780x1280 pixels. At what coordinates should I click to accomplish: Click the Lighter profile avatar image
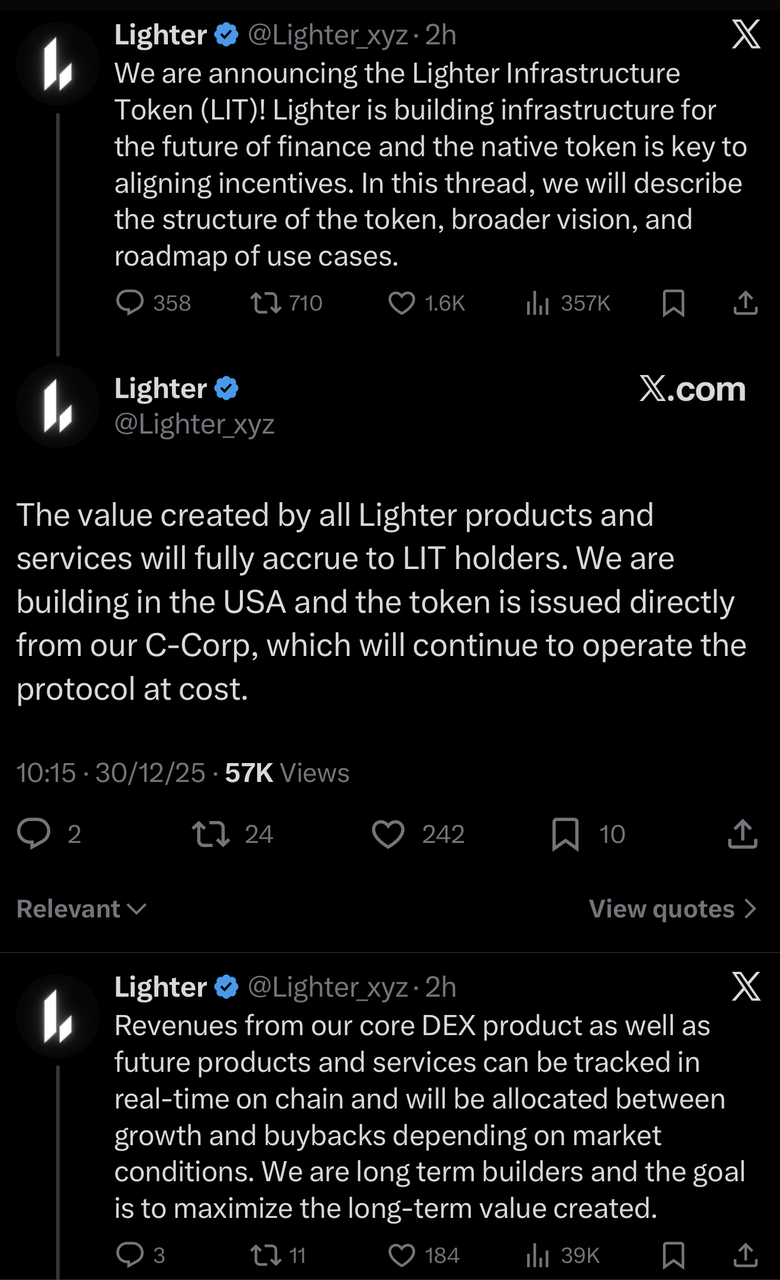click(x=57, y=406)
